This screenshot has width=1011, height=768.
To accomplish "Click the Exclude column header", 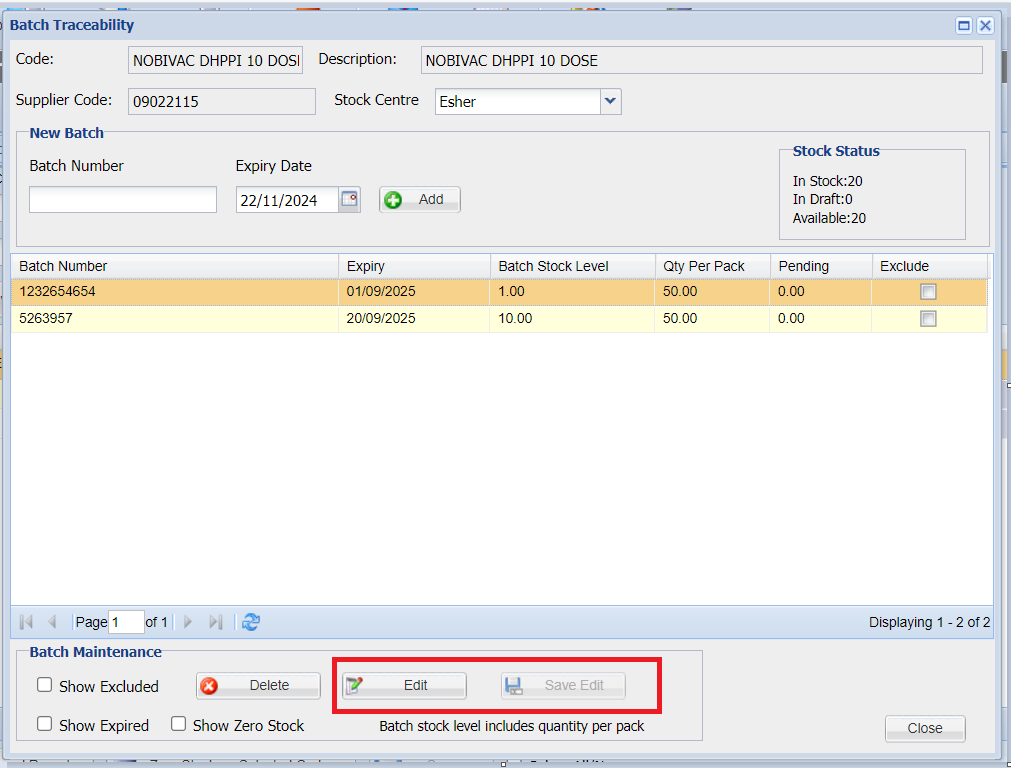I will click(929, 266).
